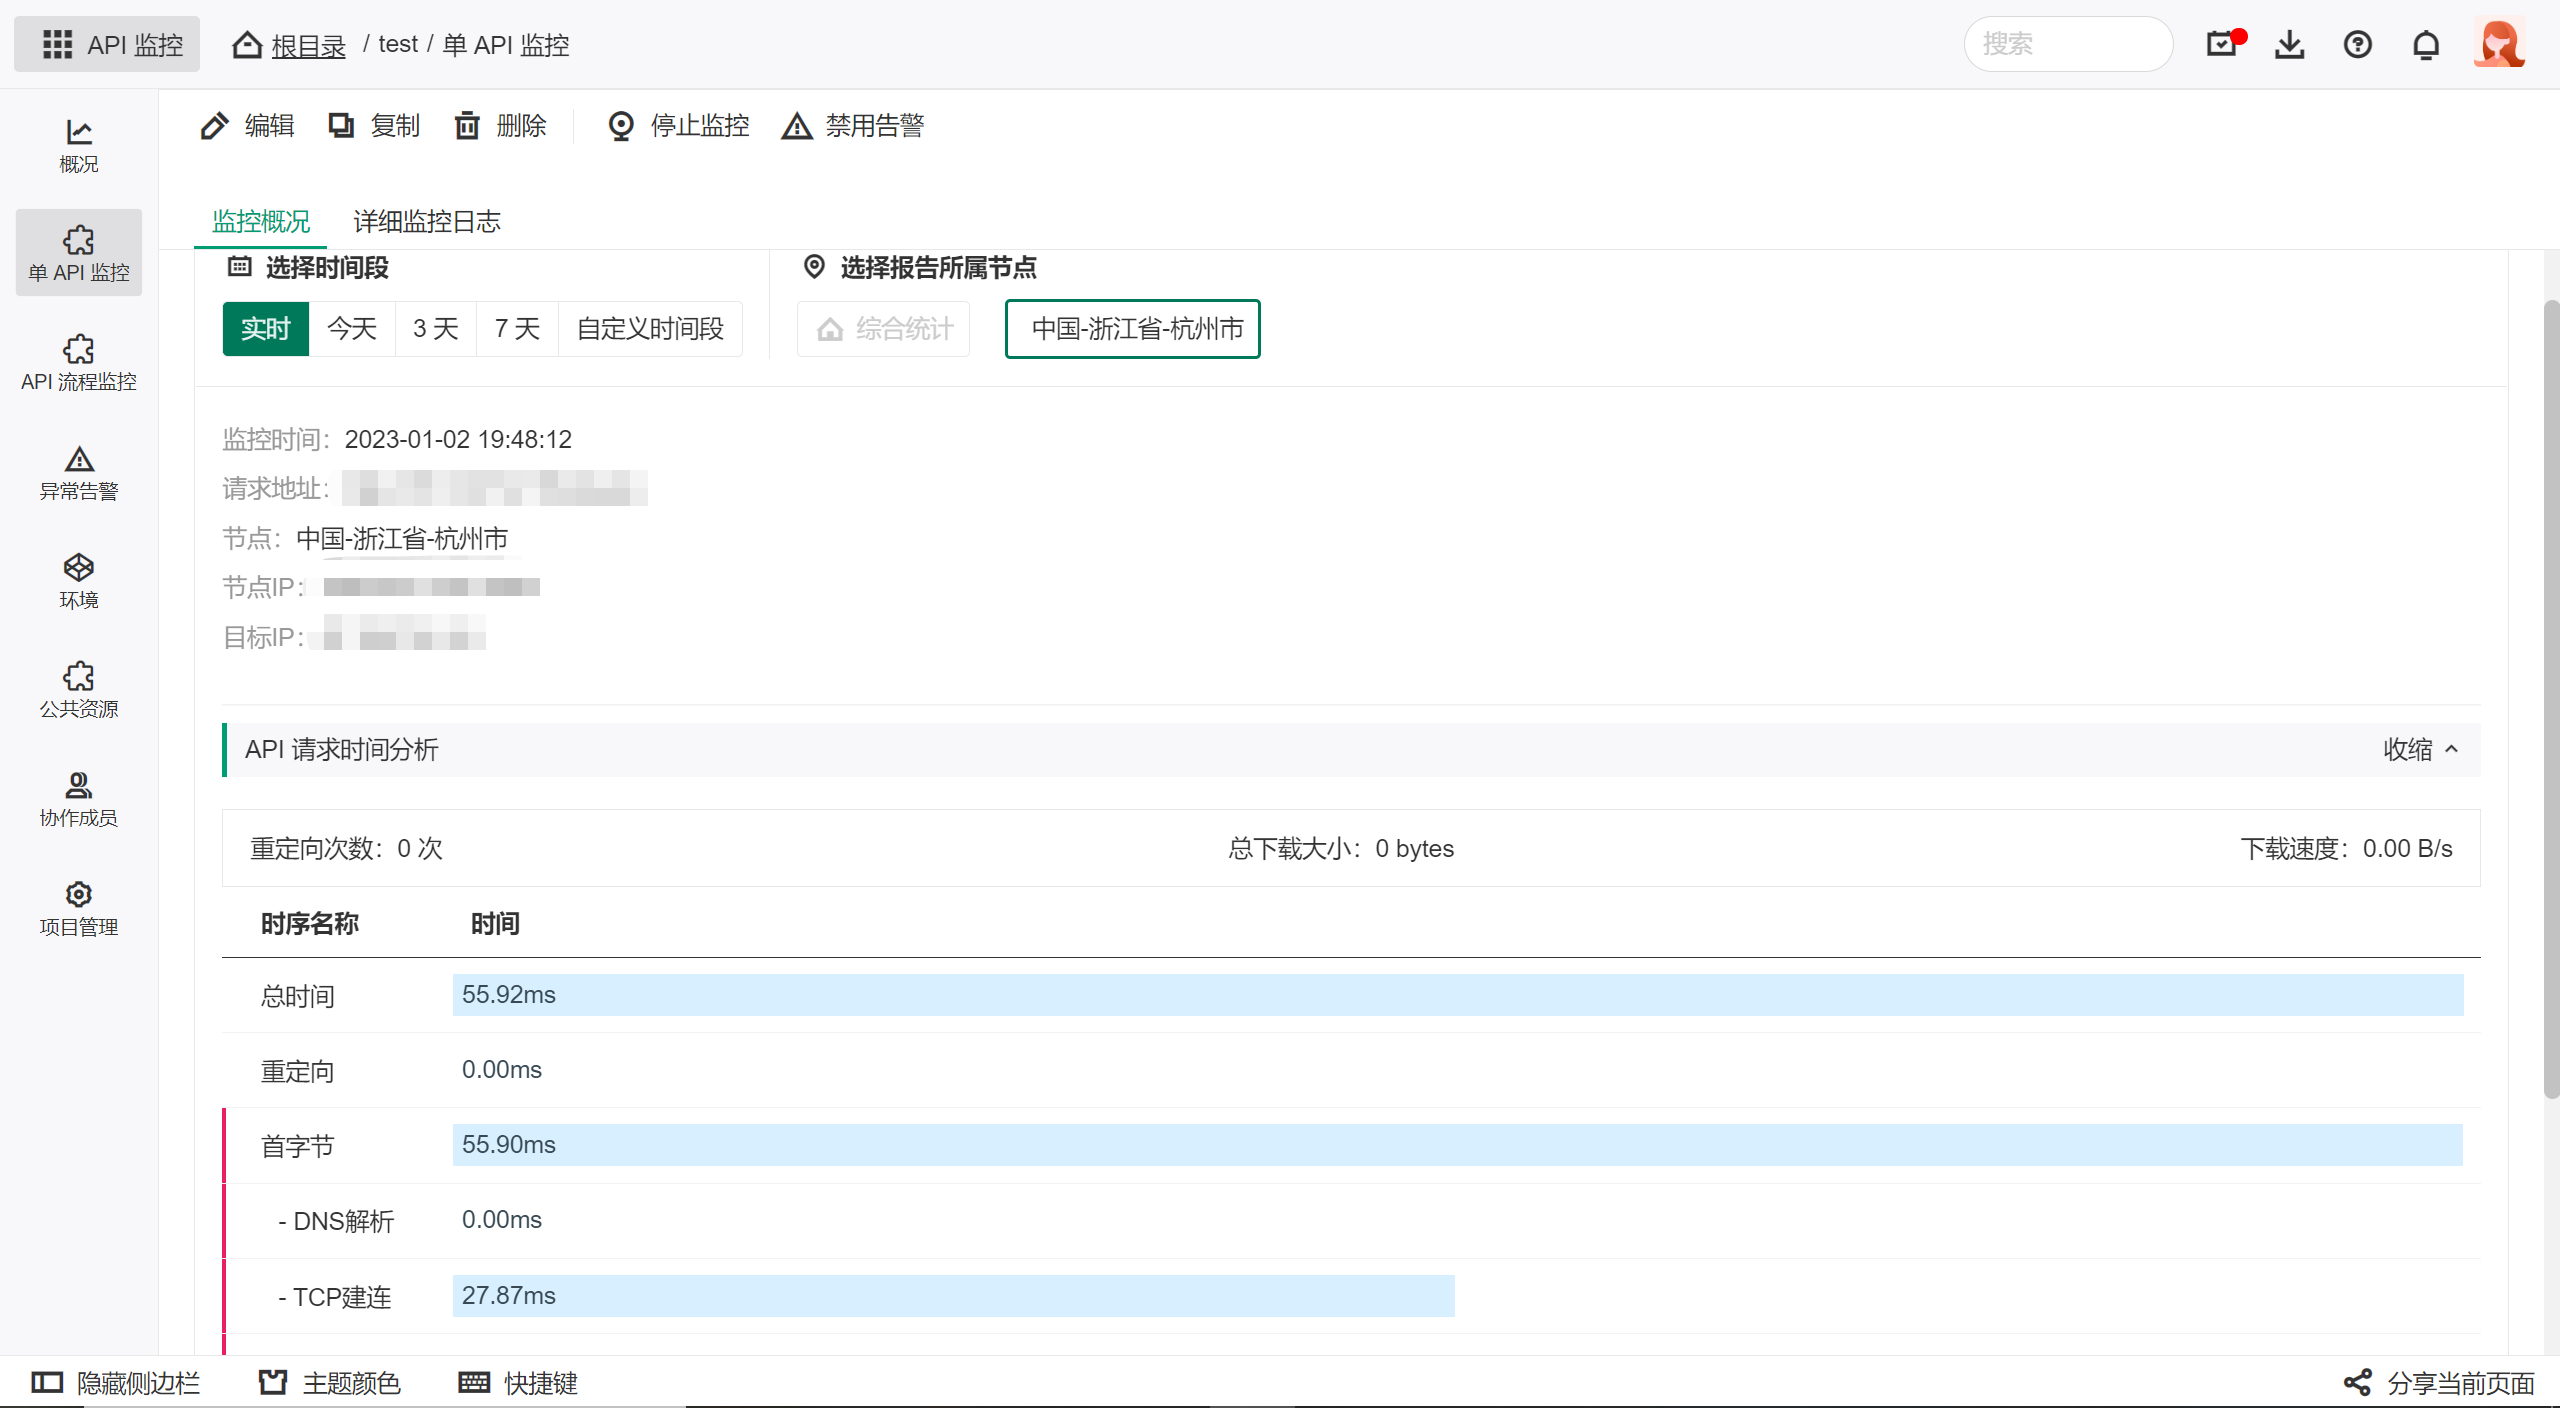Viewport: 2560px width, 1408px height.
Task: Collapse the API 请求时间分析 section
Action: 2420,750
